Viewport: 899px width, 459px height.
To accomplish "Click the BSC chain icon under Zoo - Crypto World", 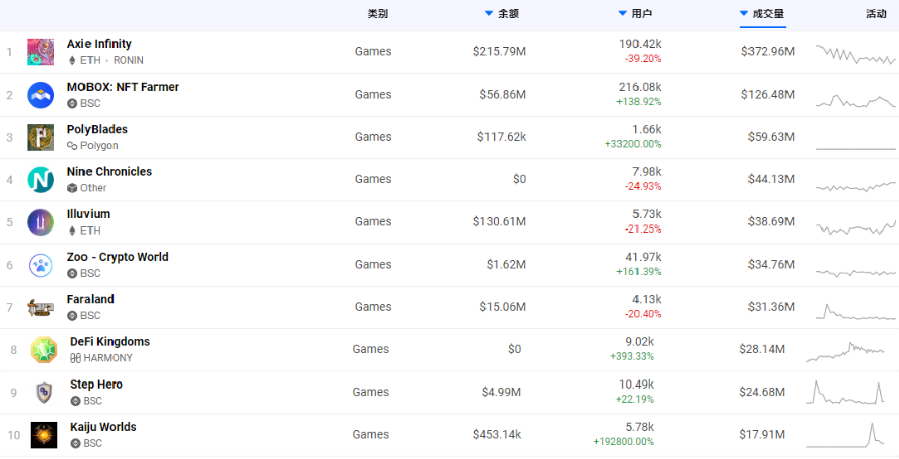I will point(72,273).
